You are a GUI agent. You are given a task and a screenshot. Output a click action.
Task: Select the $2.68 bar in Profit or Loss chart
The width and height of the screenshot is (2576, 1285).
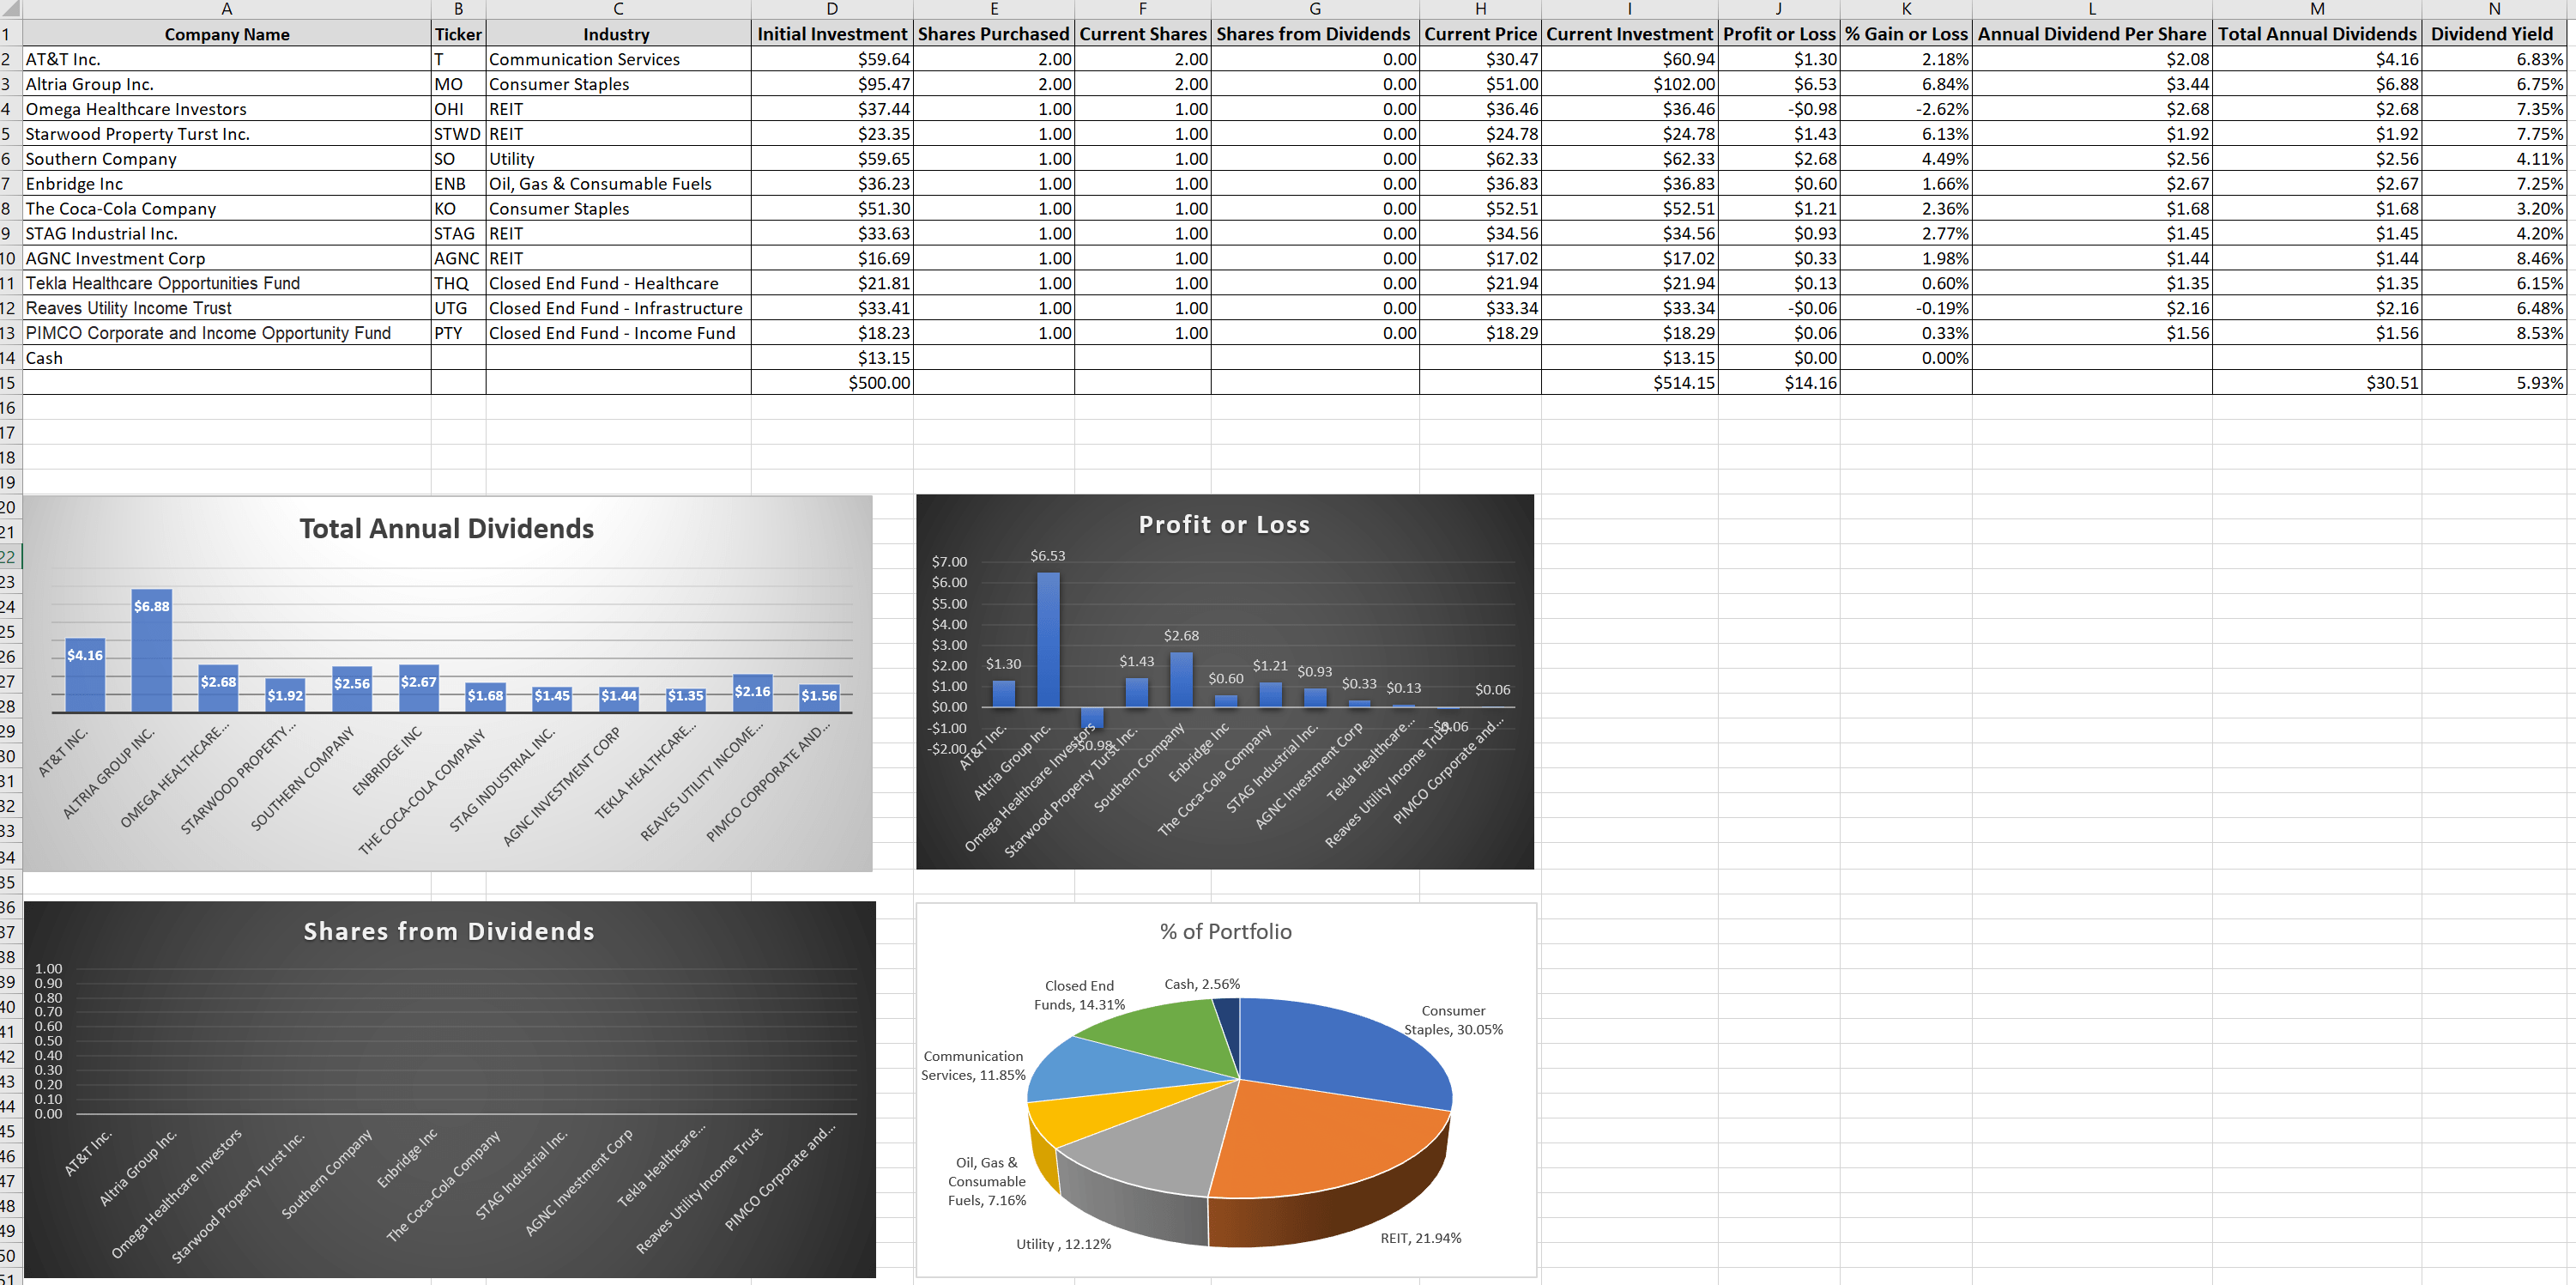click(x=1181, y=679)
